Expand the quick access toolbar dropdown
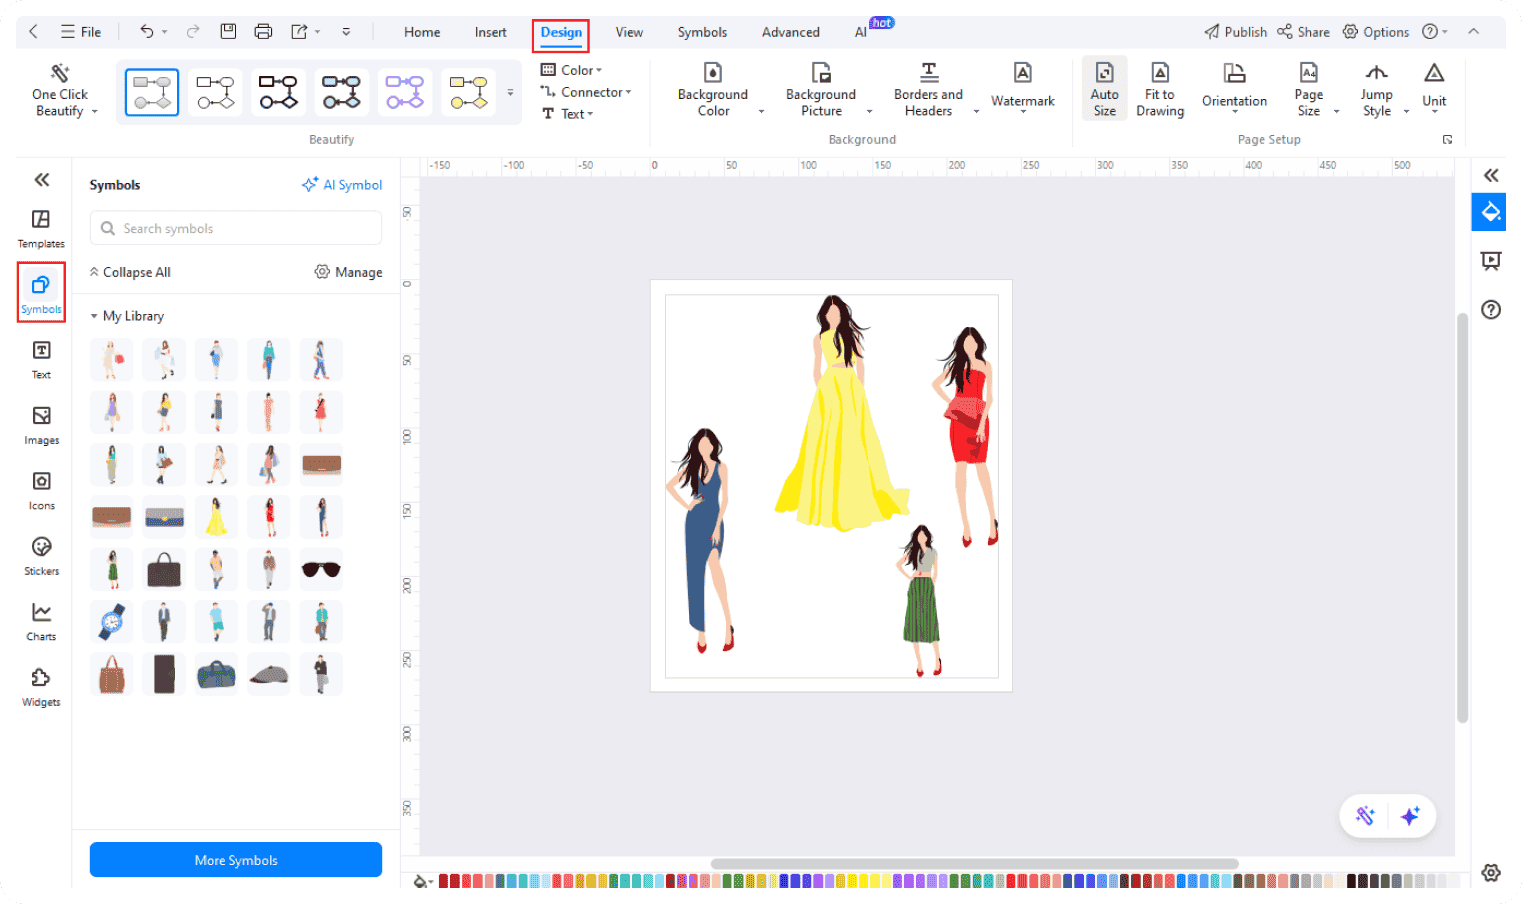The image size is (1522, 904). tap(346, 32)
